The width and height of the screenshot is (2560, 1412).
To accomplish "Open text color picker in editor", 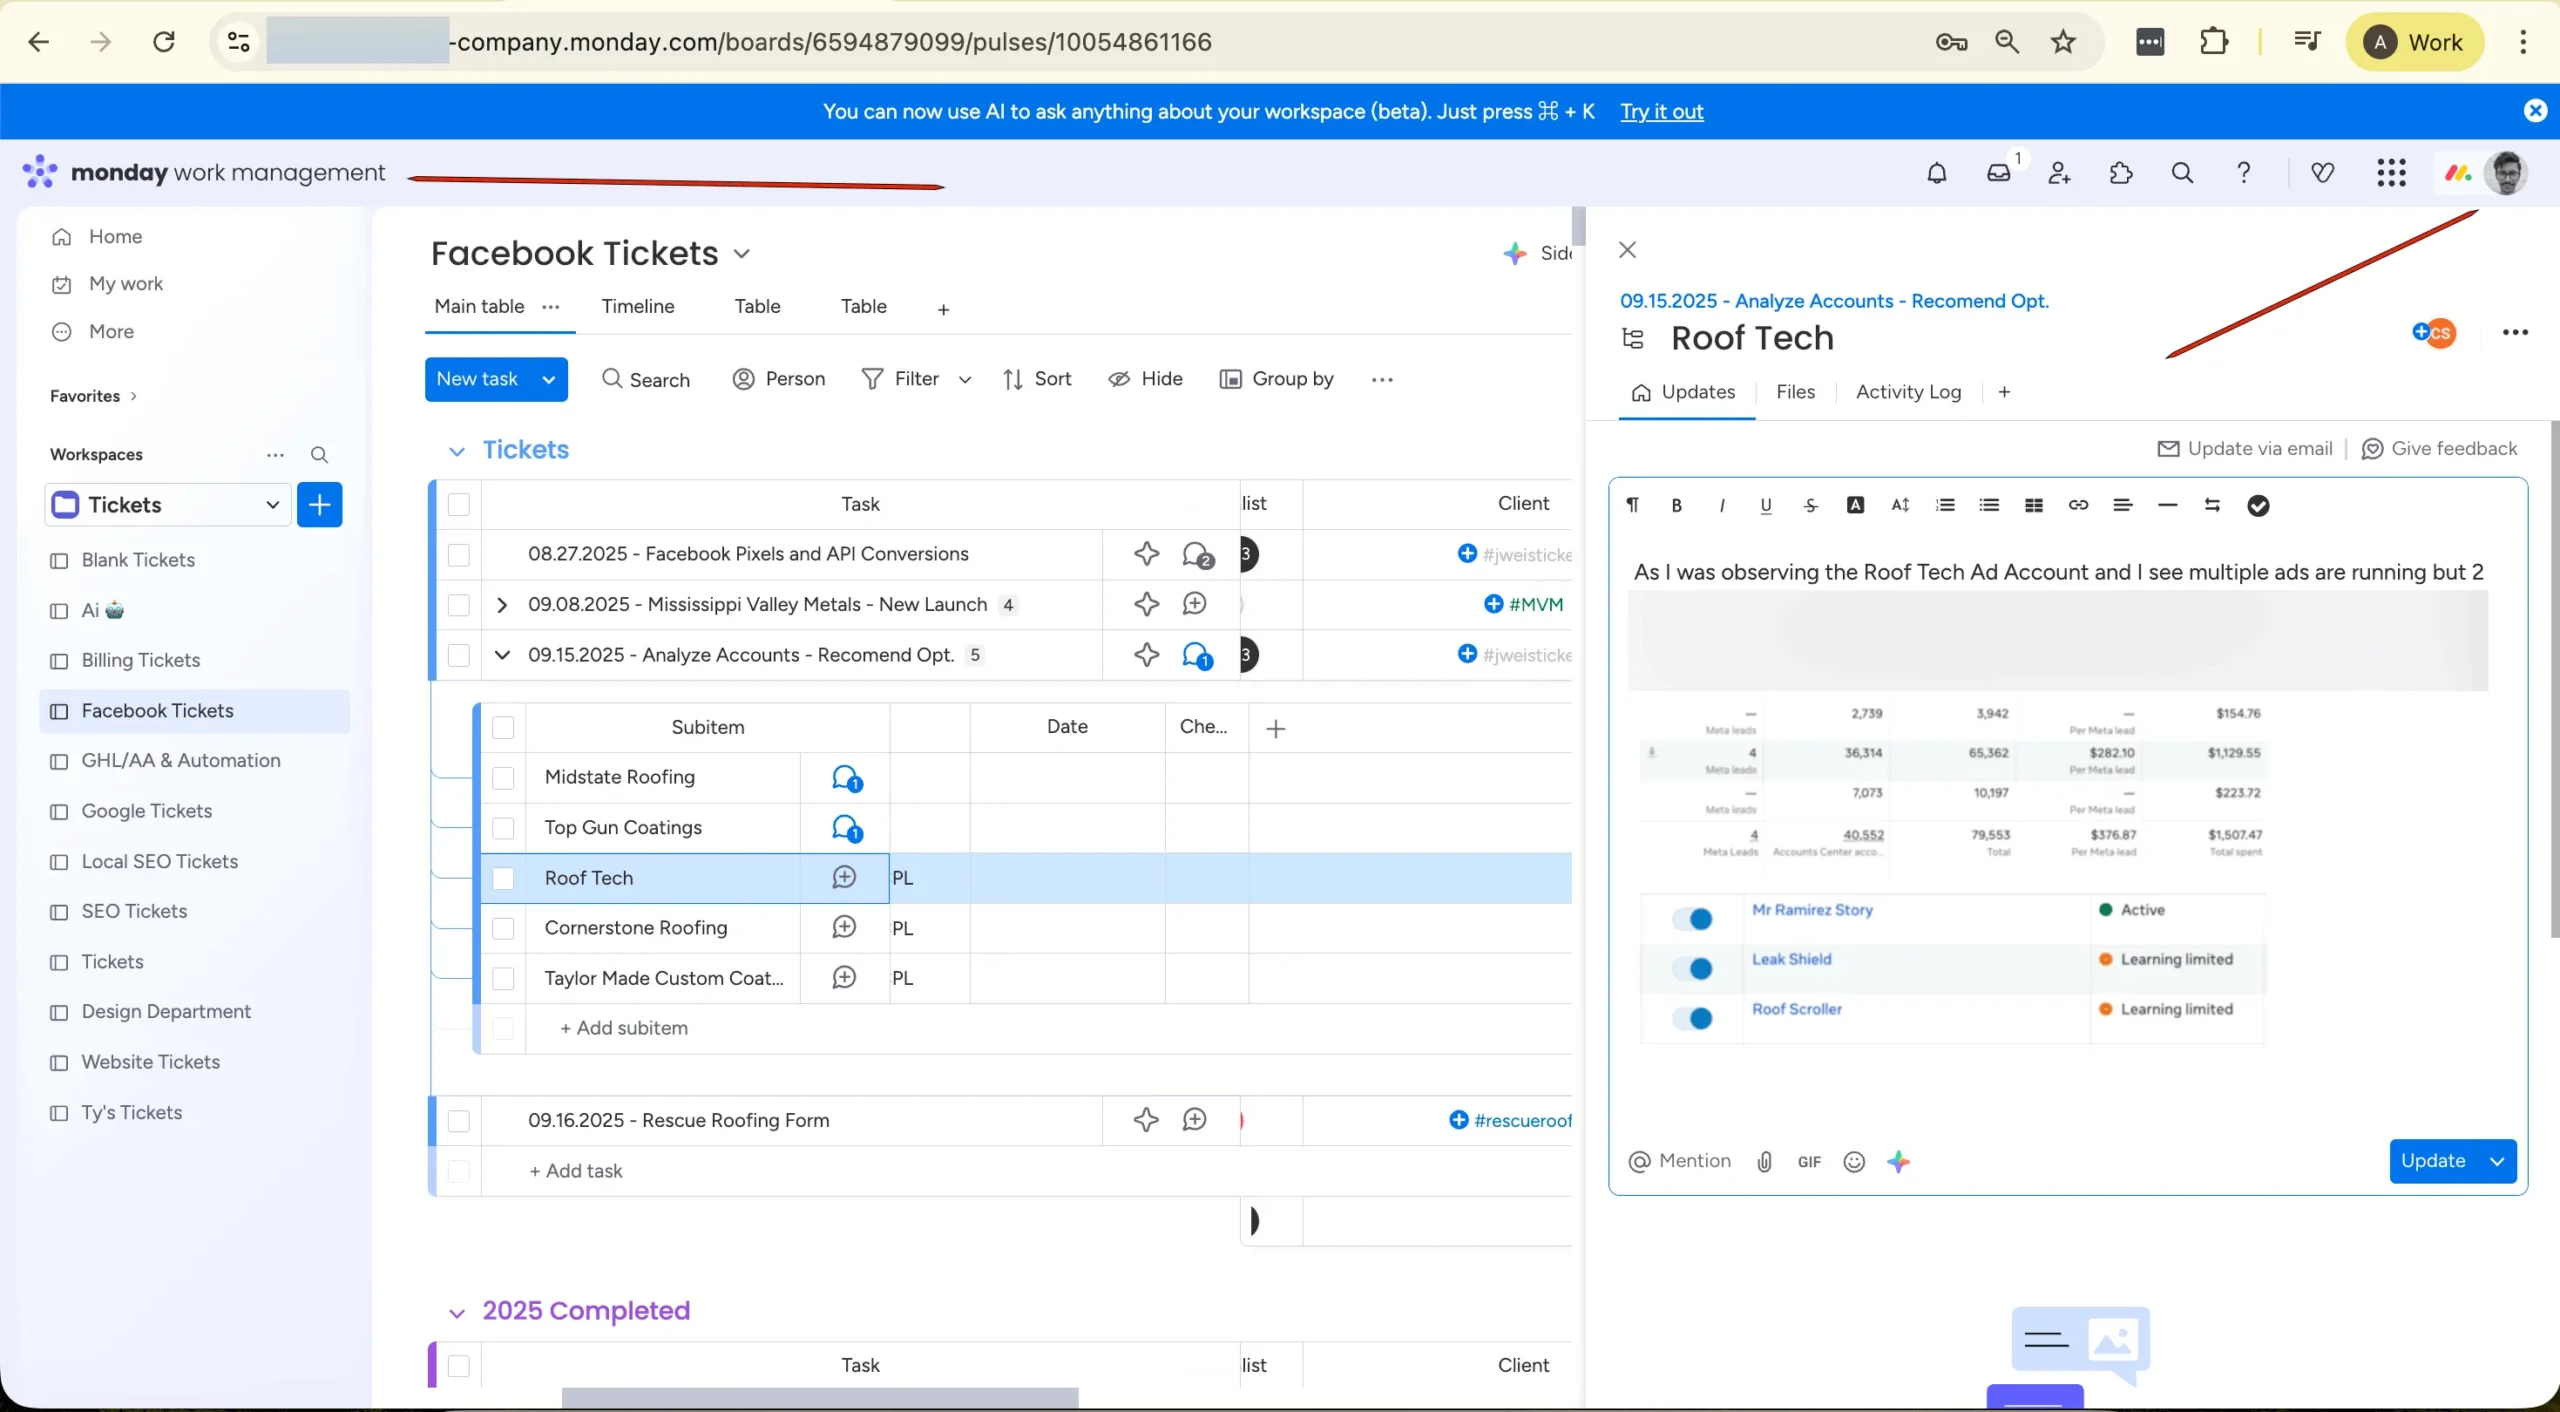I will (x=1855, y=506).
